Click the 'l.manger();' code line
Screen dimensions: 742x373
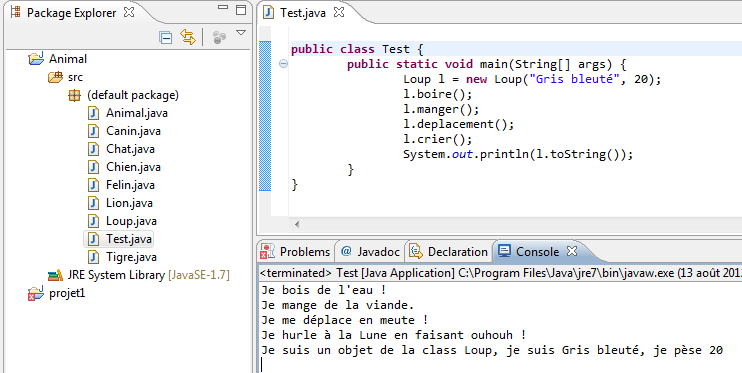[x=441, y=109]
